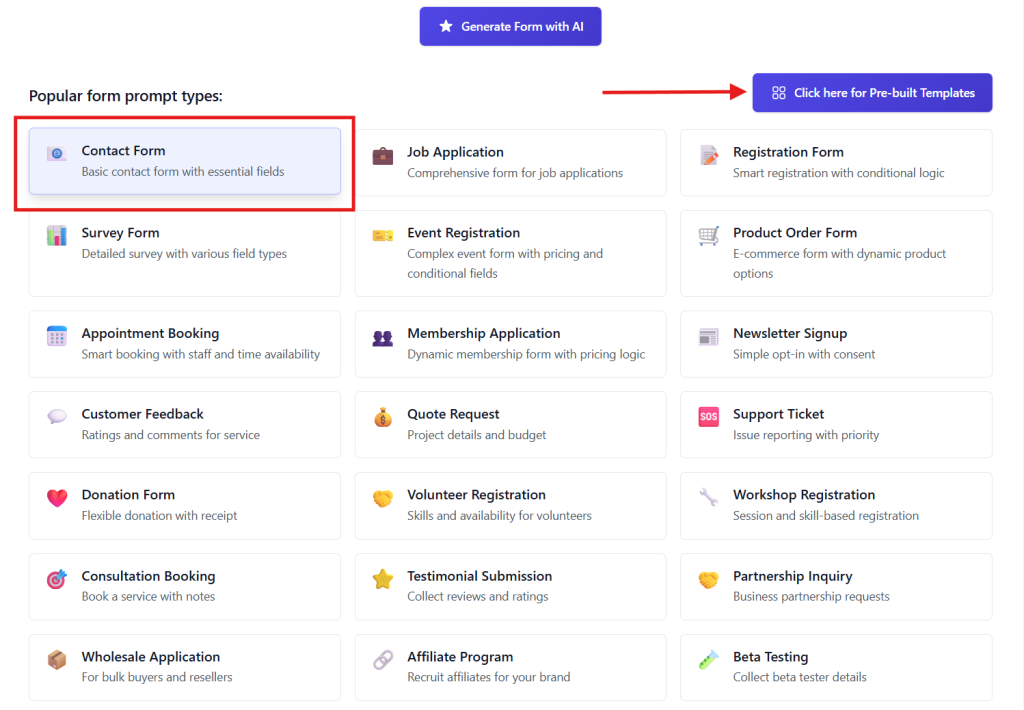Click 'Recruit affiliates for your brand' description
The image size is (1024, 710).
(488, 677)
